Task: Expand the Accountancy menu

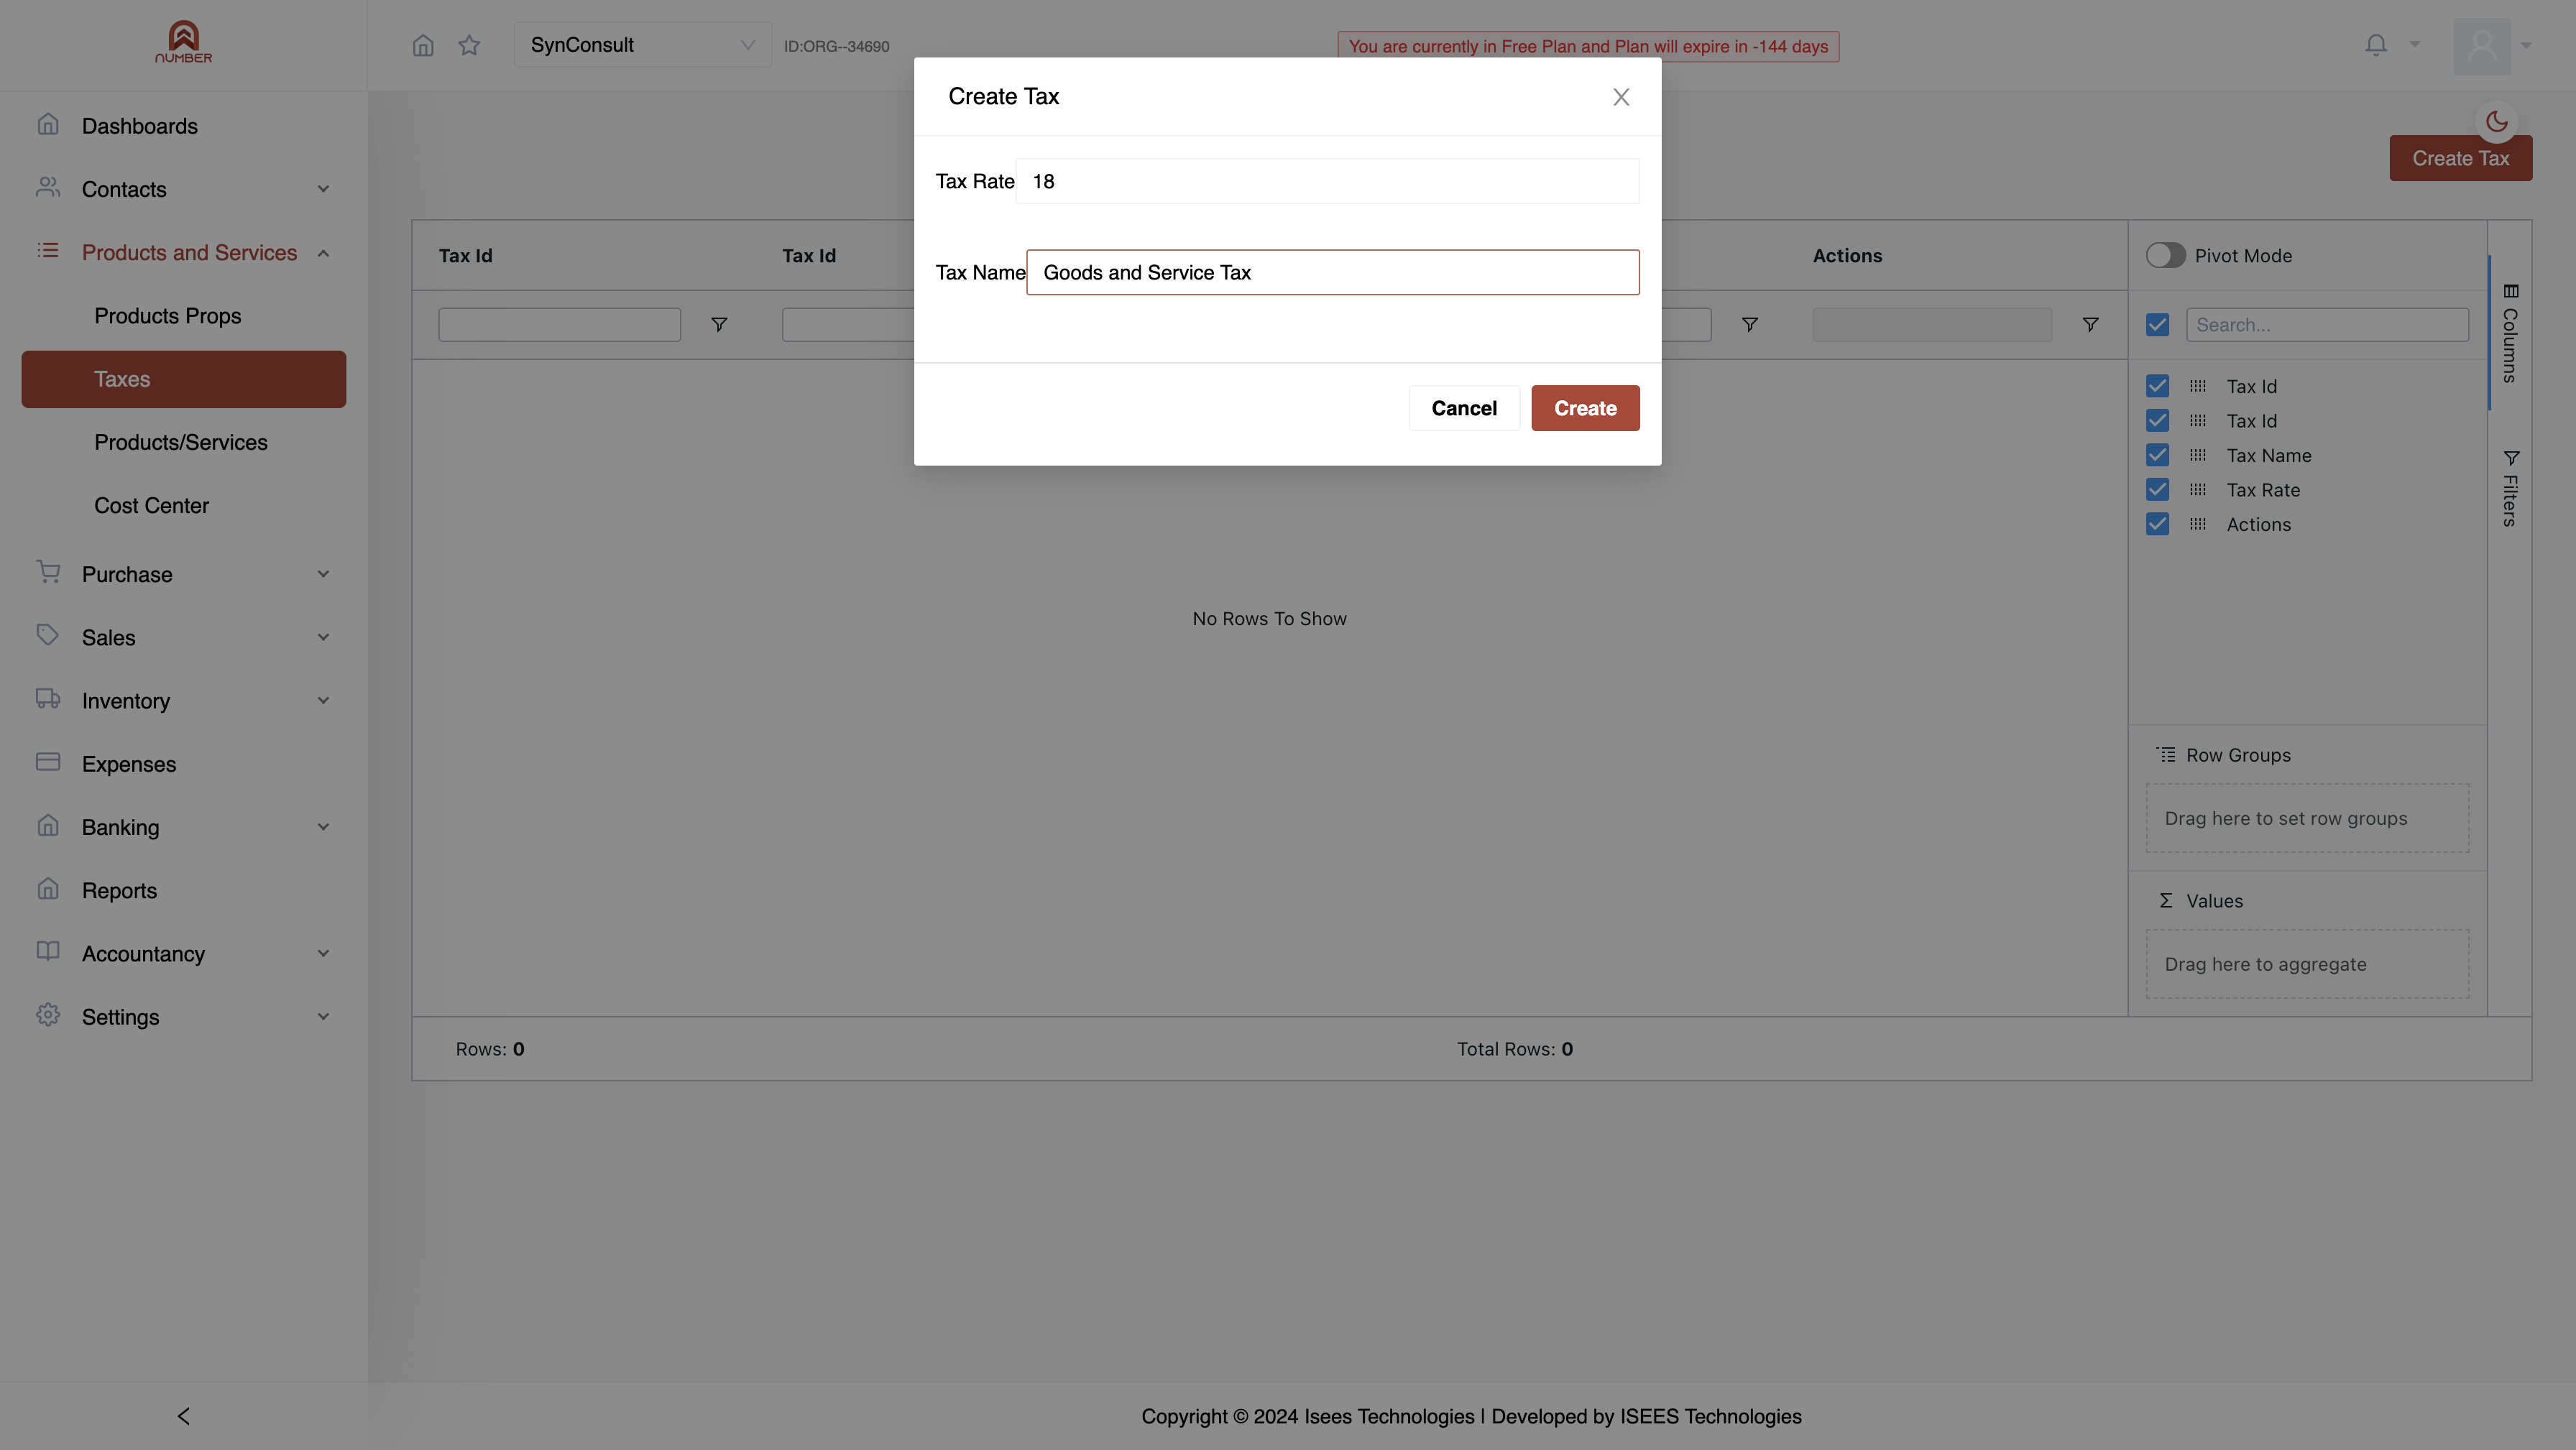Action: click(x=184, y=953)
